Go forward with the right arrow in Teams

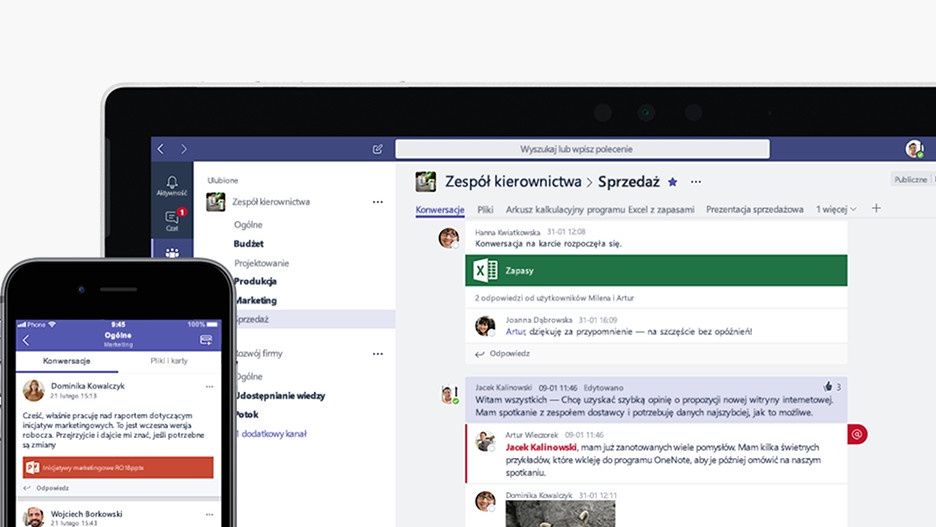(x=184, y=149)
